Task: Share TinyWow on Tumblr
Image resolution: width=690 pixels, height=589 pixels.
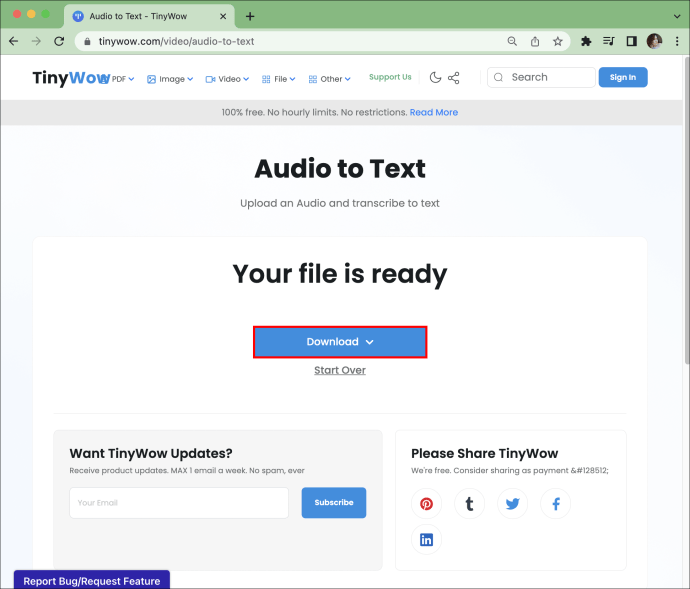Action: [x=469, y=504]
